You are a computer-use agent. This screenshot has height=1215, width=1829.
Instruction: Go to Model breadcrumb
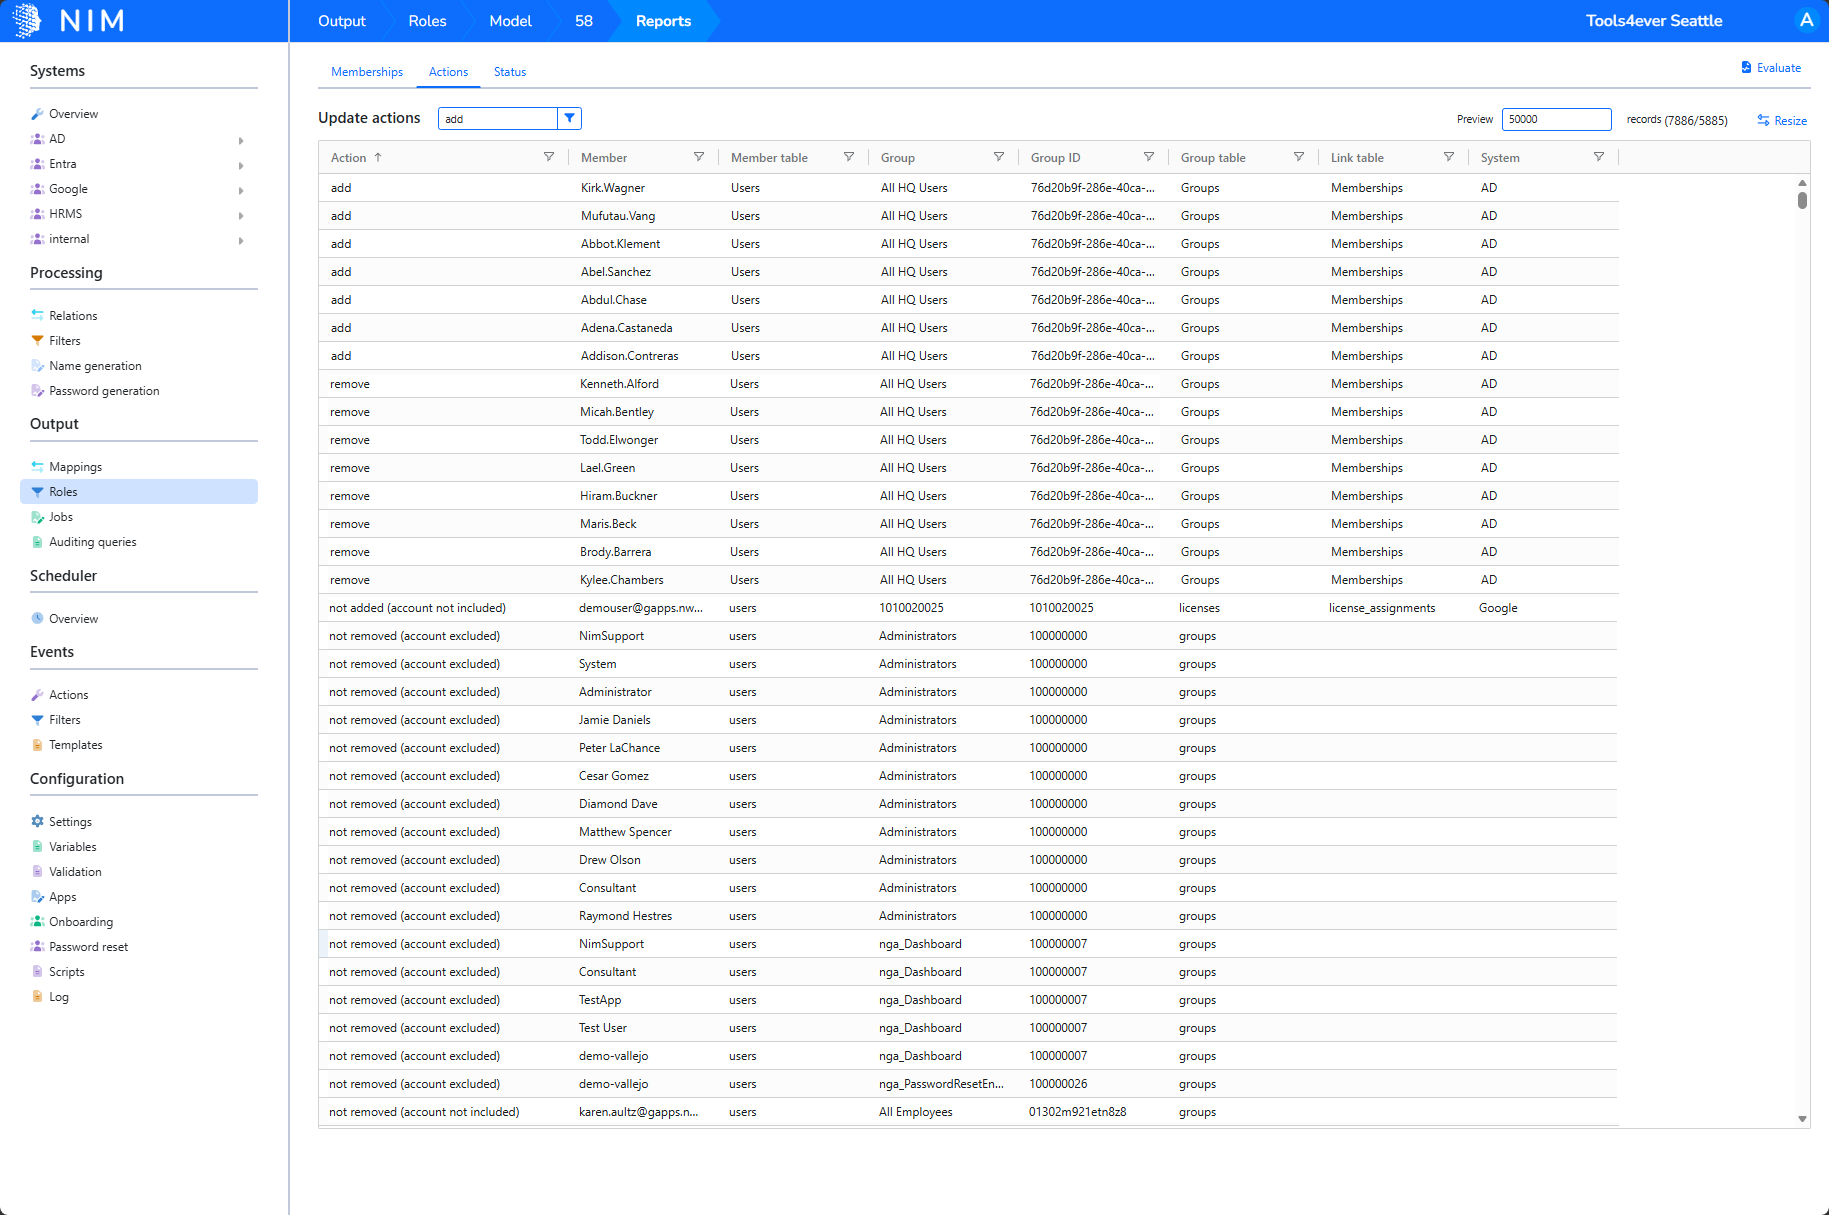(510, 21)
